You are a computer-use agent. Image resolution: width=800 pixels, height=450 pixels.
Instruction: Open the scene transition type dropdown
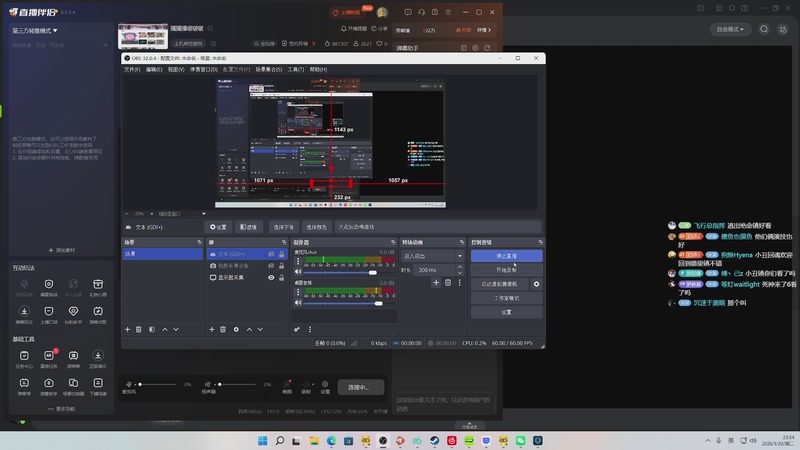pyautogui.click(x=433, y=256)
